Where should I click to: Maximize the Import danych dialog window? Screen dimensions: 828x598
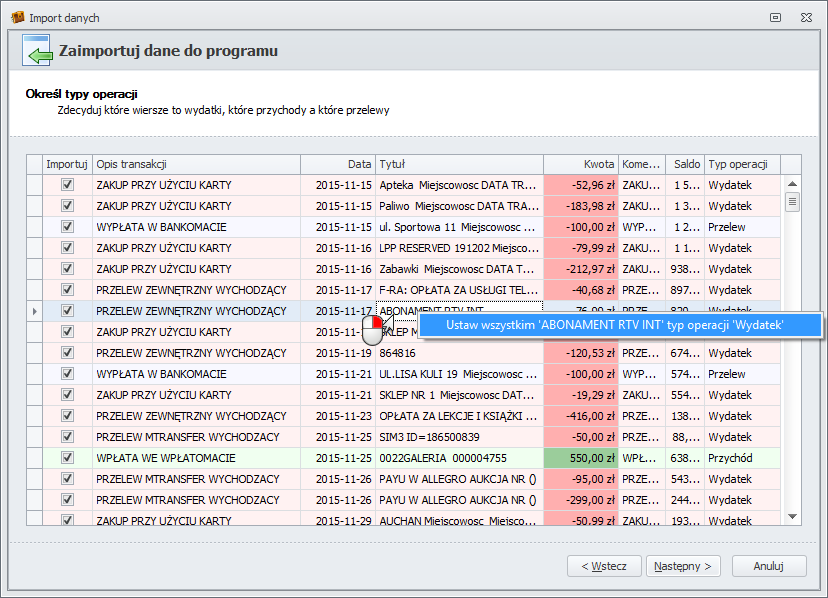(775, 18)
